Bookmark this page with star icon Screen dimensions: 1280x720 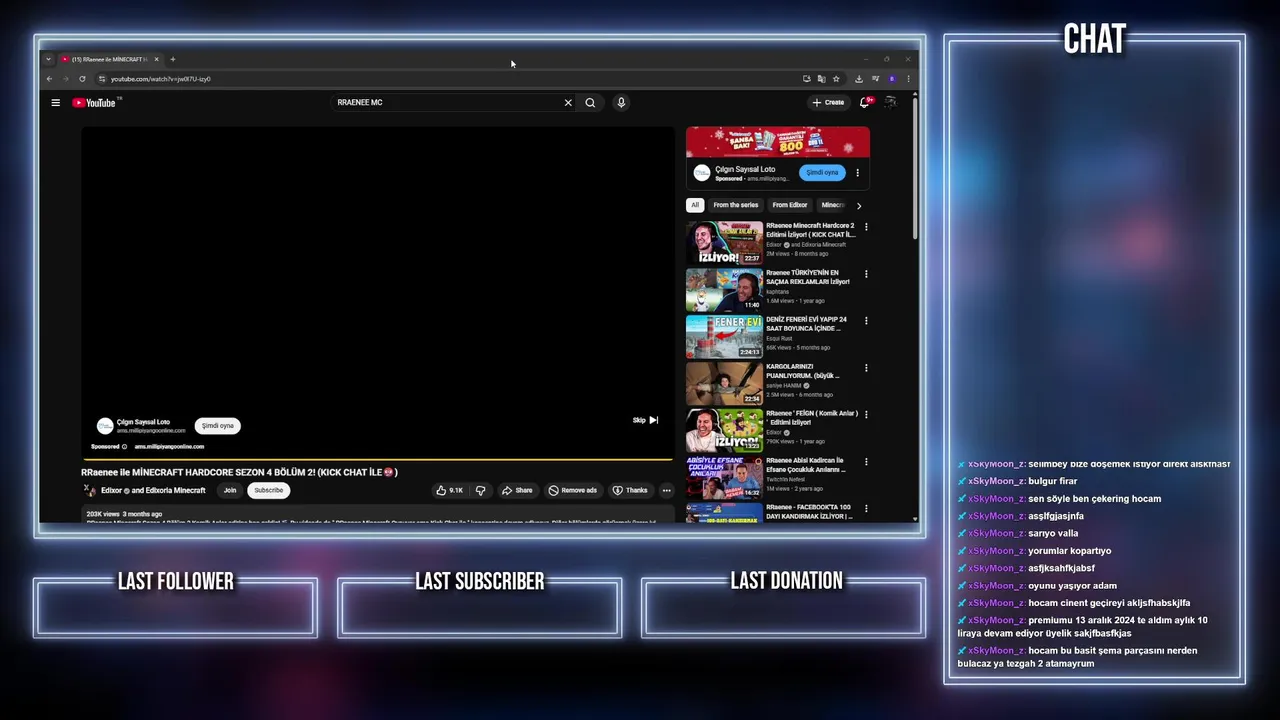[x=836, y=79]
